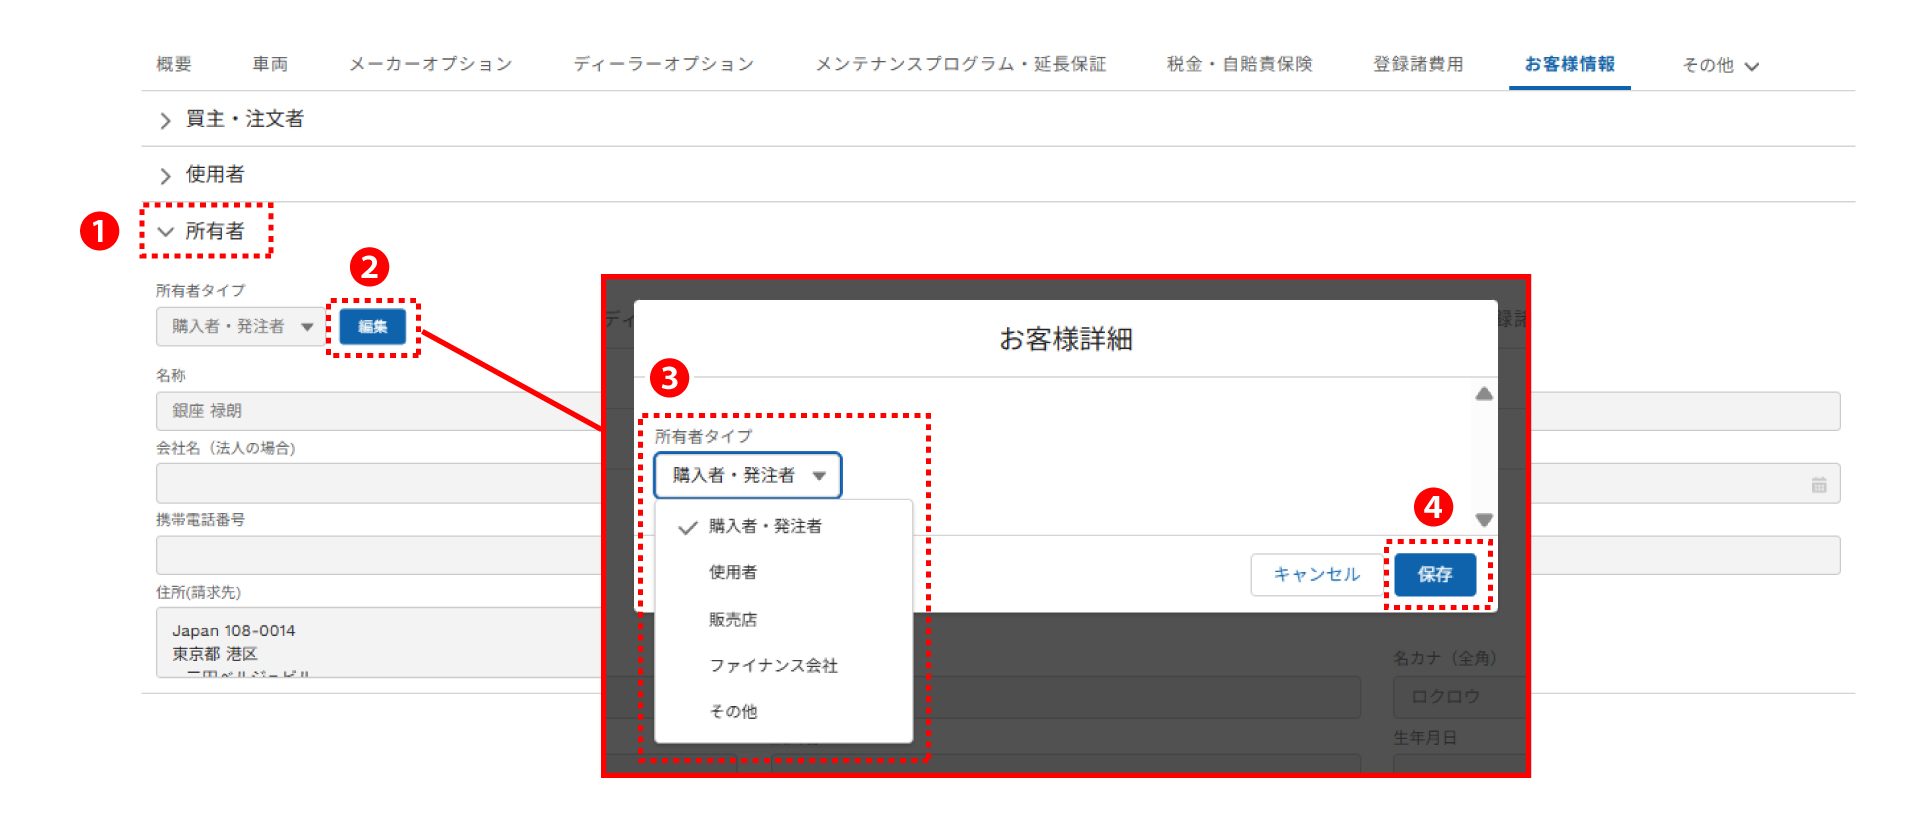This screenshot has height=817, width=1920.
Task: Open the 所有者タイプ dropdown in the modal
Action: coord(747,475)
